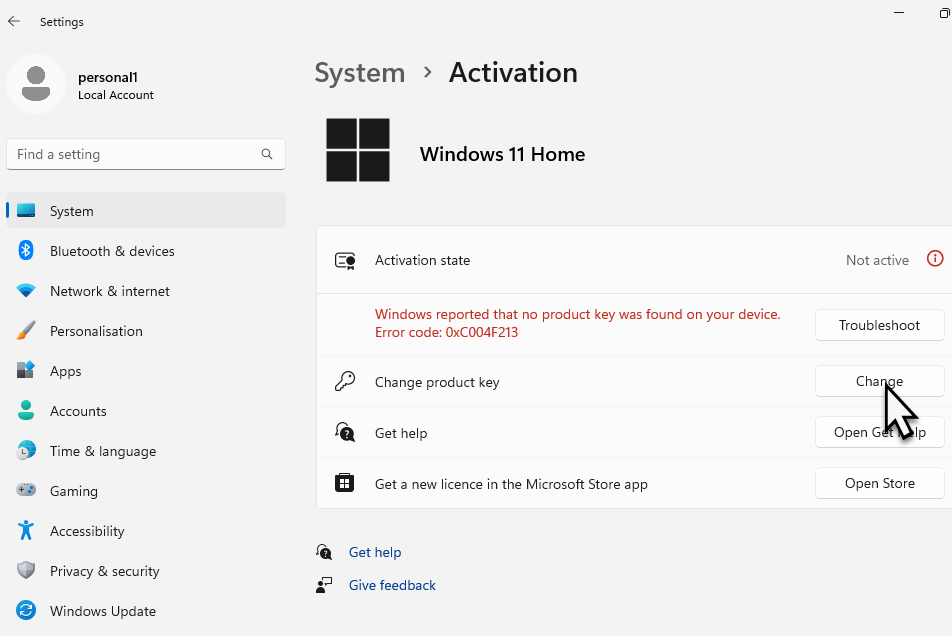Viewport: 952px width, 636px height.
Task: Click the red activation error info icon
Action: (x=935, y=259)
